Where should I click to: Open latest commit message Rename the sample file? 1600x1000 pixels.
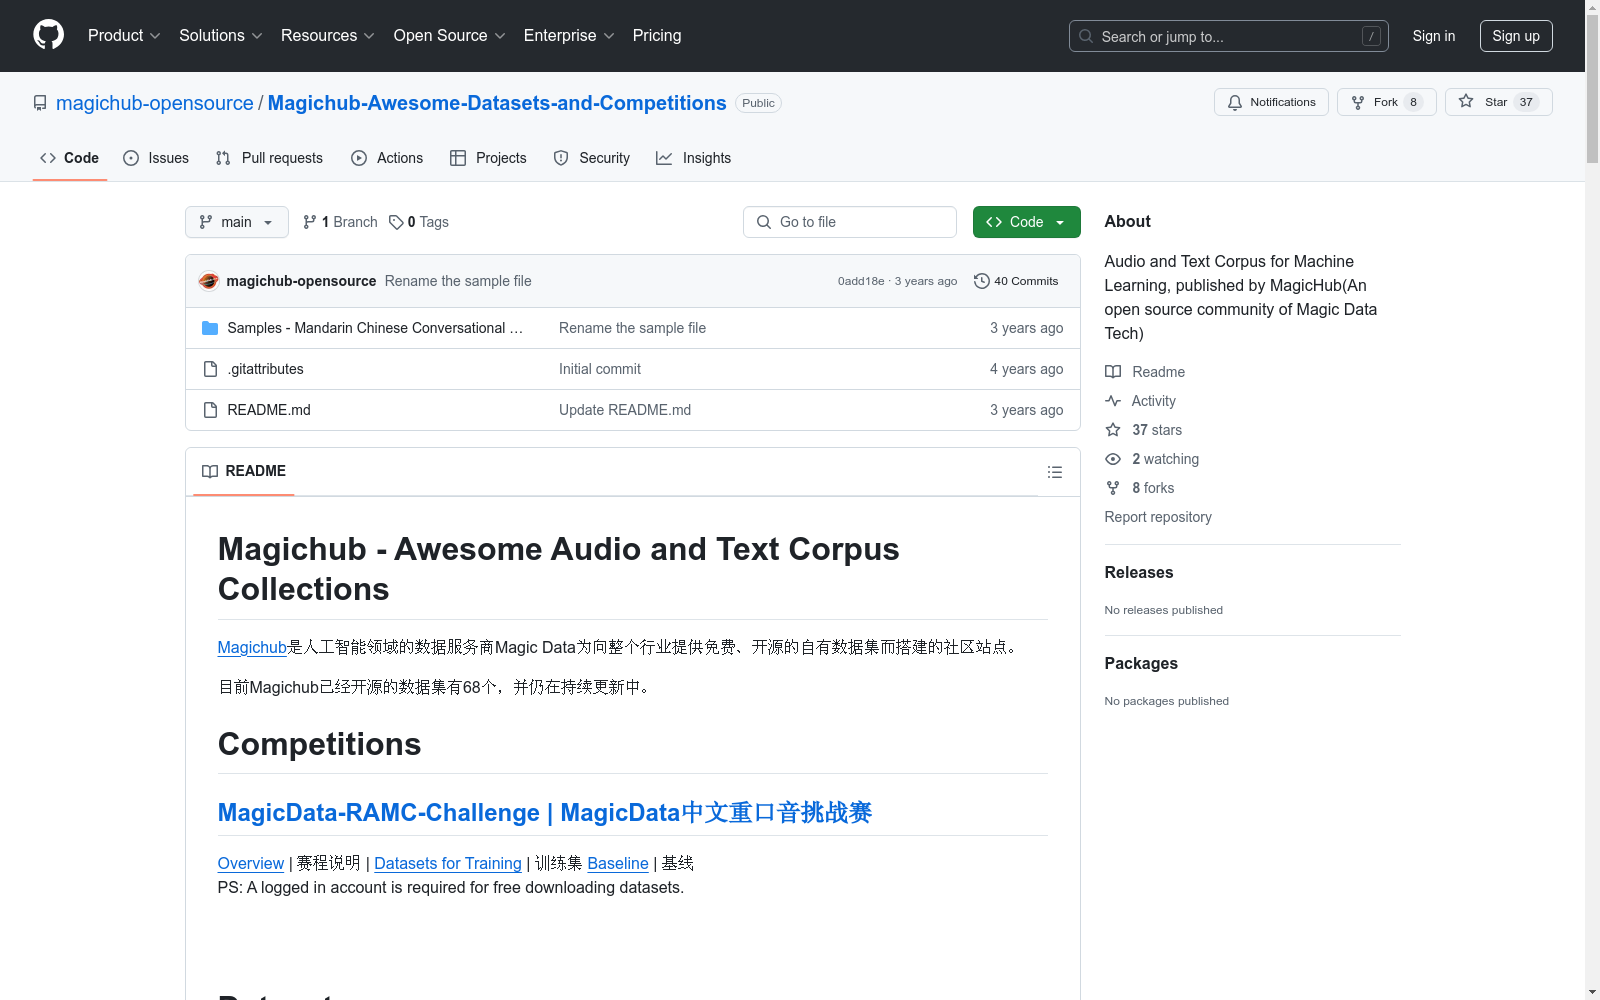coord(458,281)
